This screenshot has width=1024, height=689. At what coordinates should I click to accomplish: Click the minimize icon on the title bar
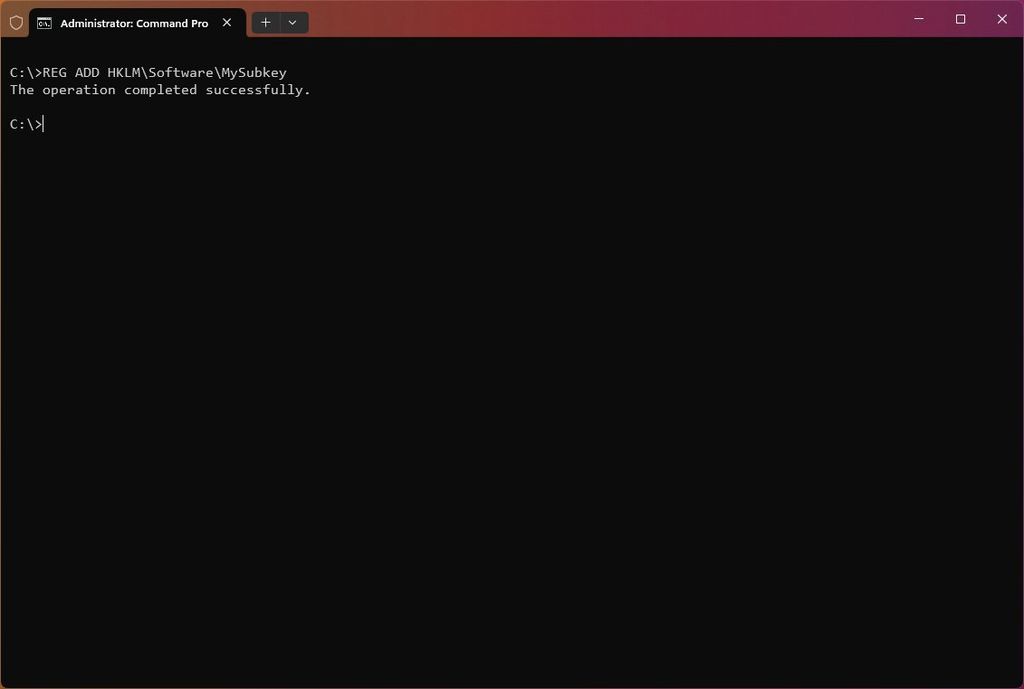pos(918,18)
